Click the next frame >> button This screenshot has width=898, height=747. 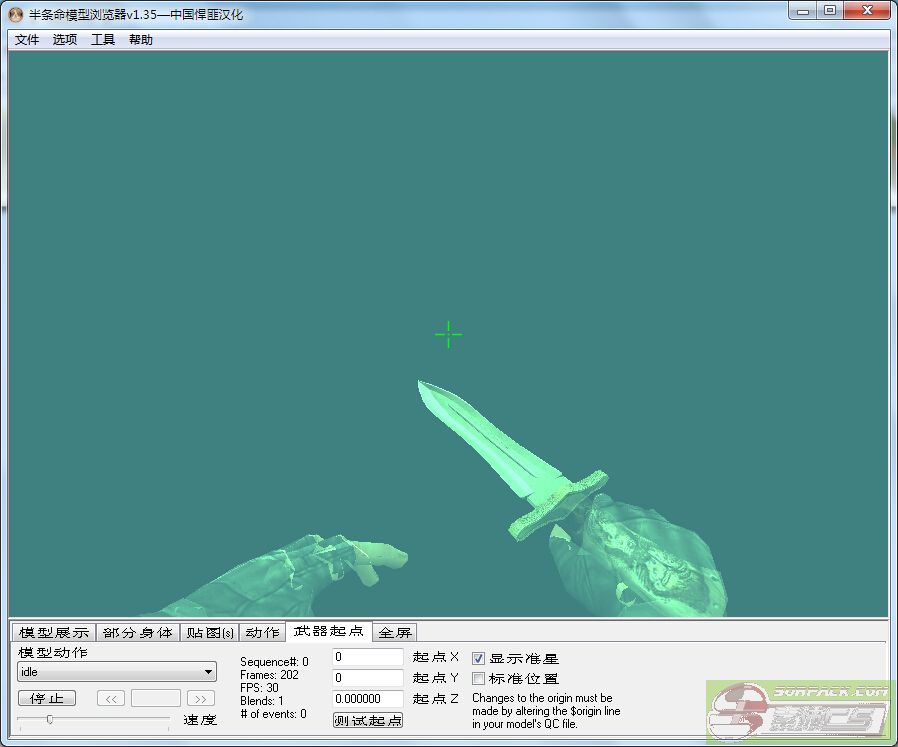point(201,699)
